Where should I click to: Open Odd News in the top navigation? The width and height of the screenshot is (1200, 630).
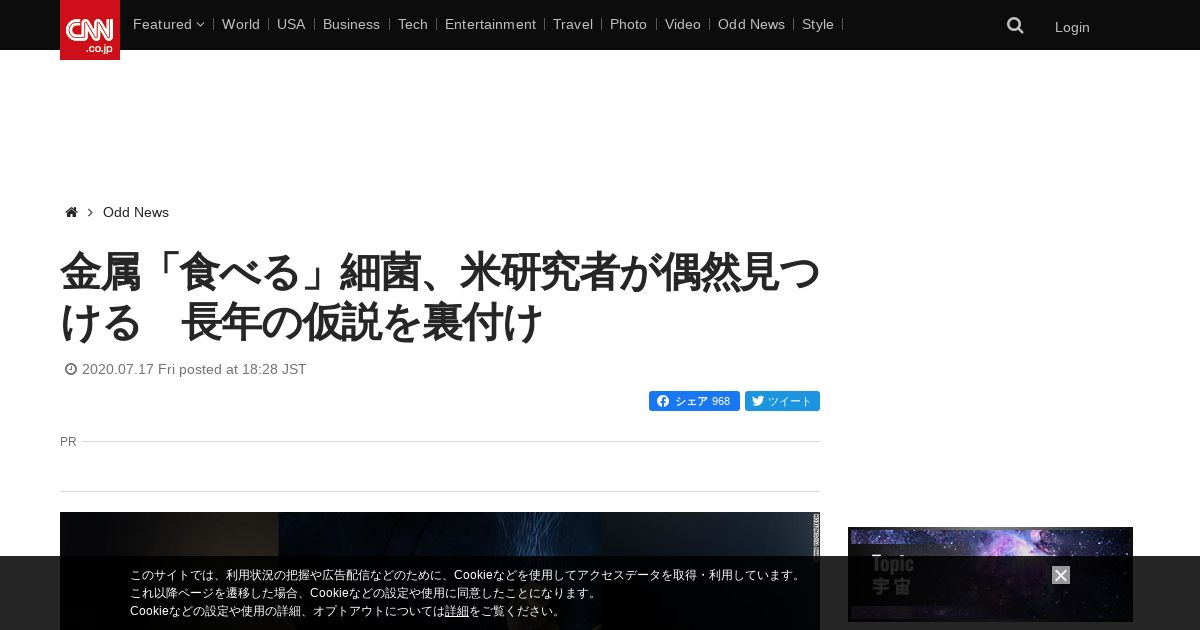(751, 24)
